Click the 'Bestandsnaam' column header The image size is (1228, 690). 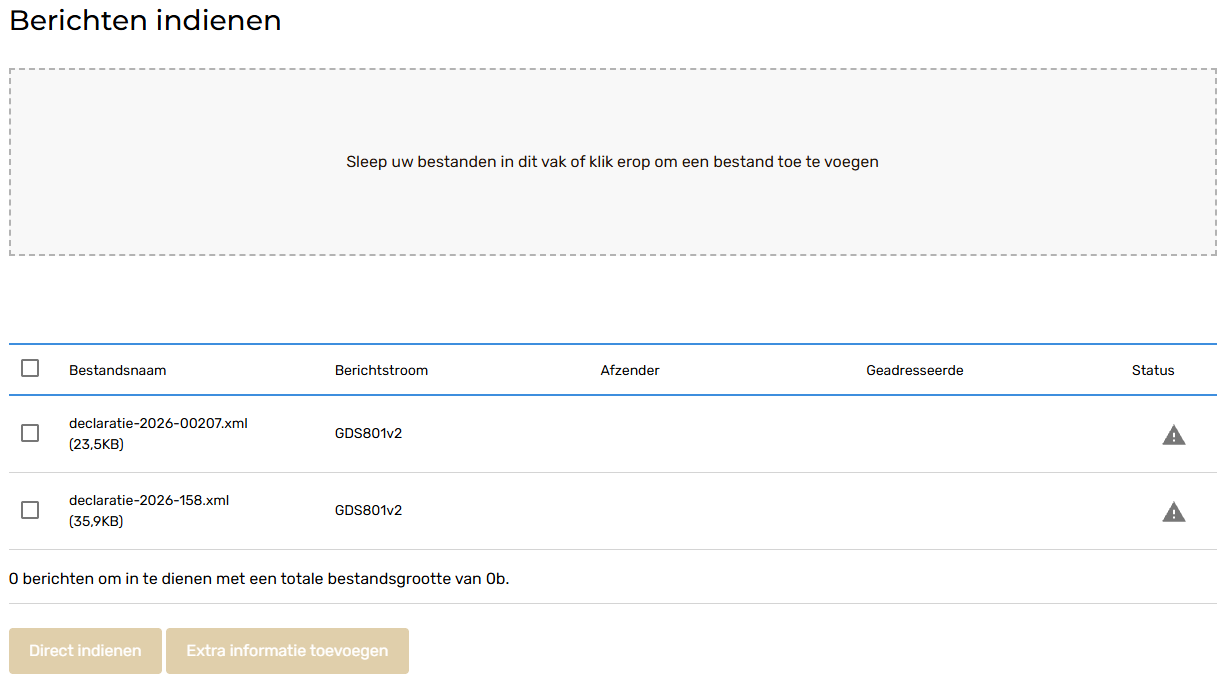[x=117, y=370]
